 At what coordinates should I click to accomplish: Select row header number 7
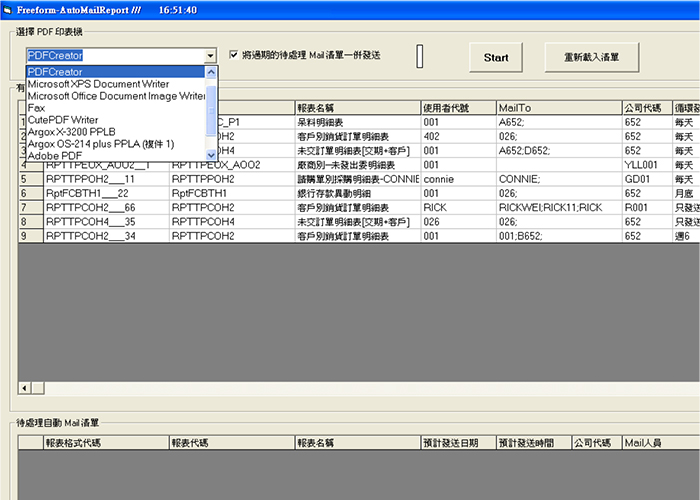tap(31, 208)
